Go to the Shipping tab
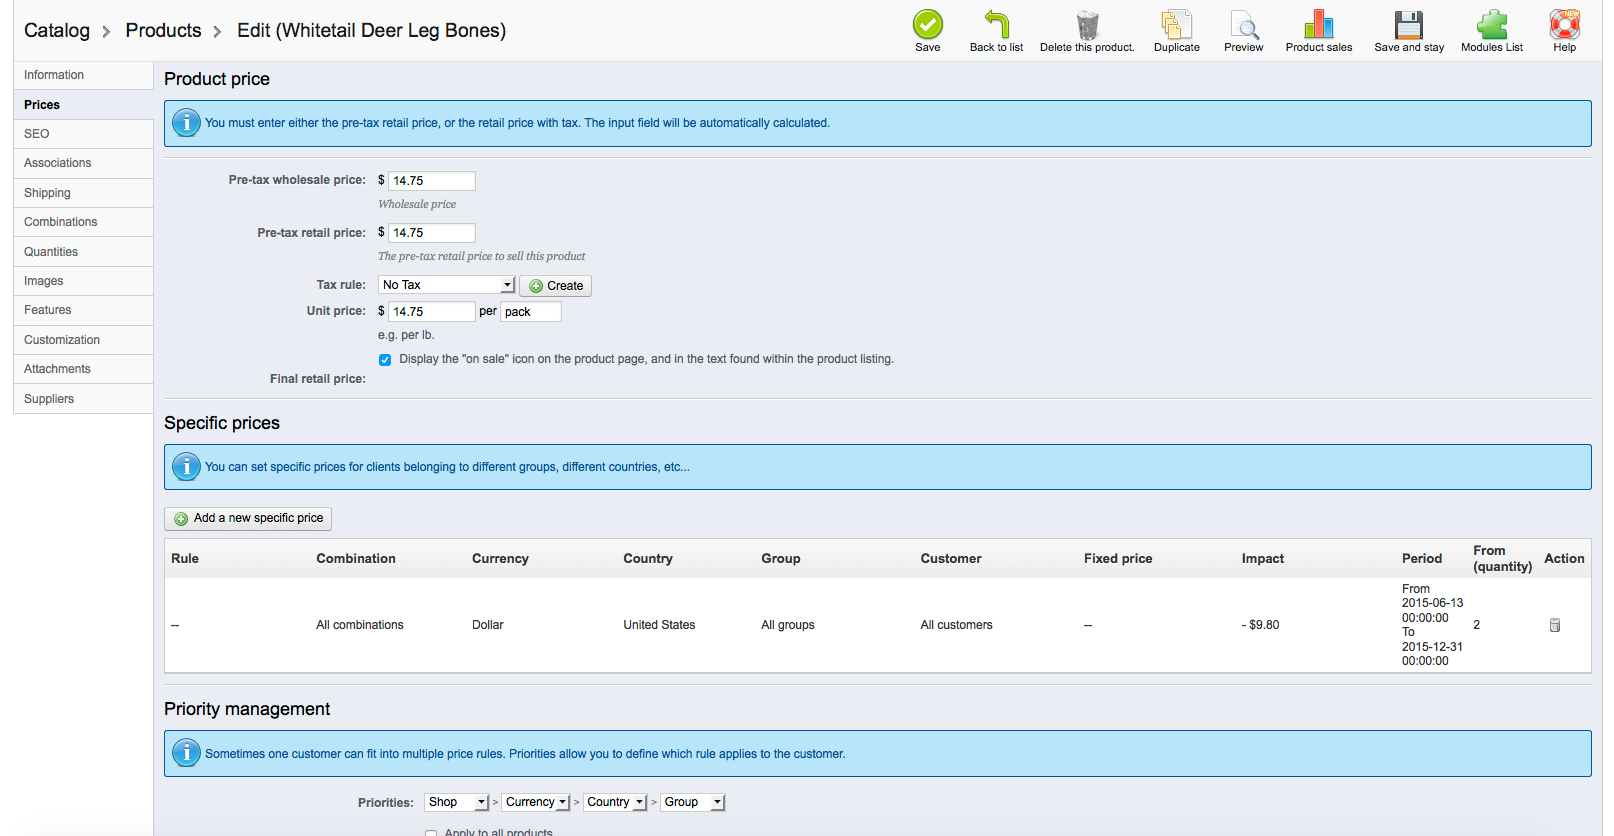This screenshot has width=1614, height=836. (x=83, y=193)
